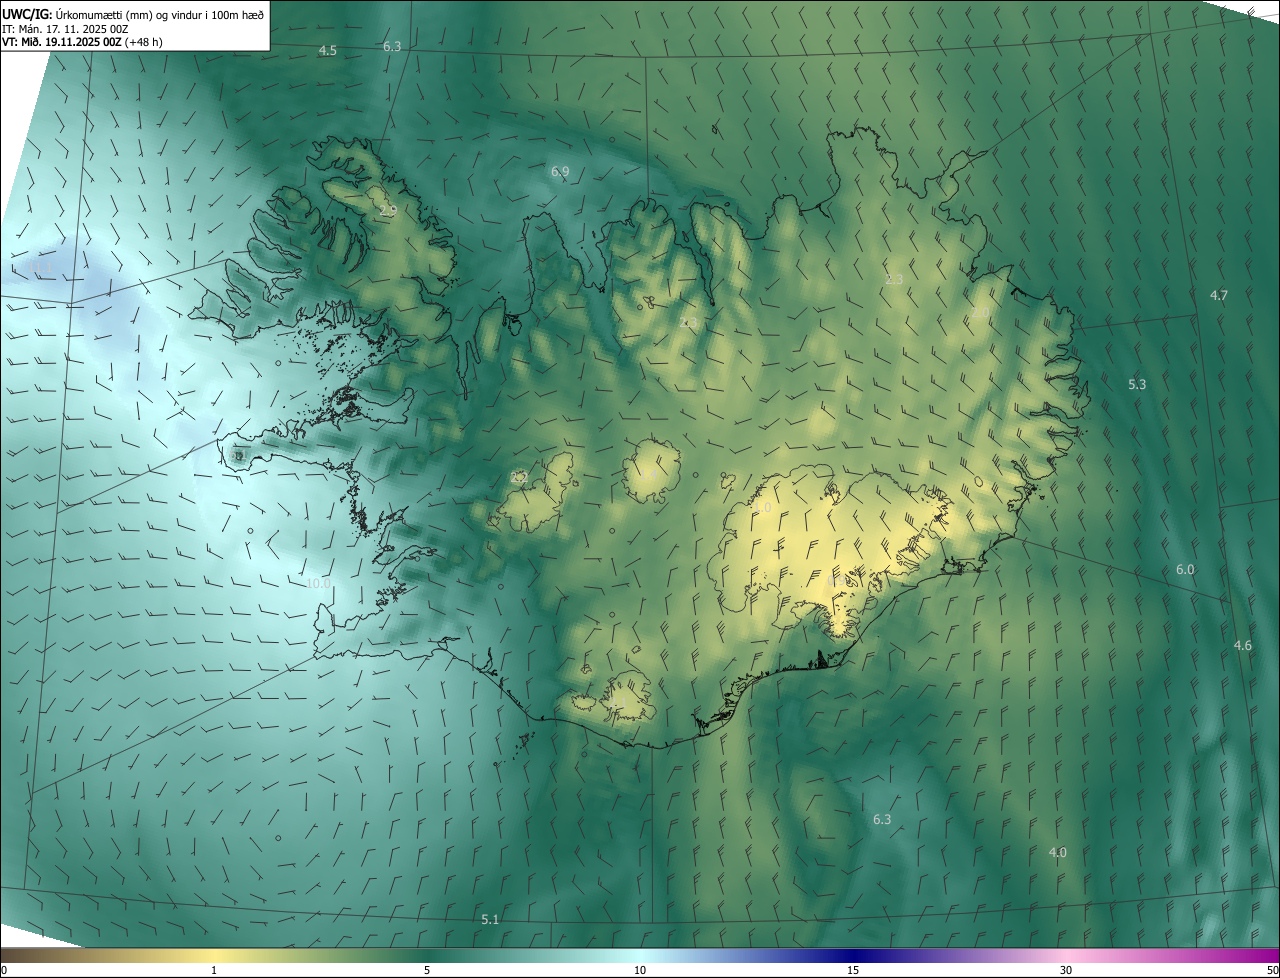Select the 5 tick on the color scale
The width and height of the screenshot is (1280, 978).
click(427, 970)
